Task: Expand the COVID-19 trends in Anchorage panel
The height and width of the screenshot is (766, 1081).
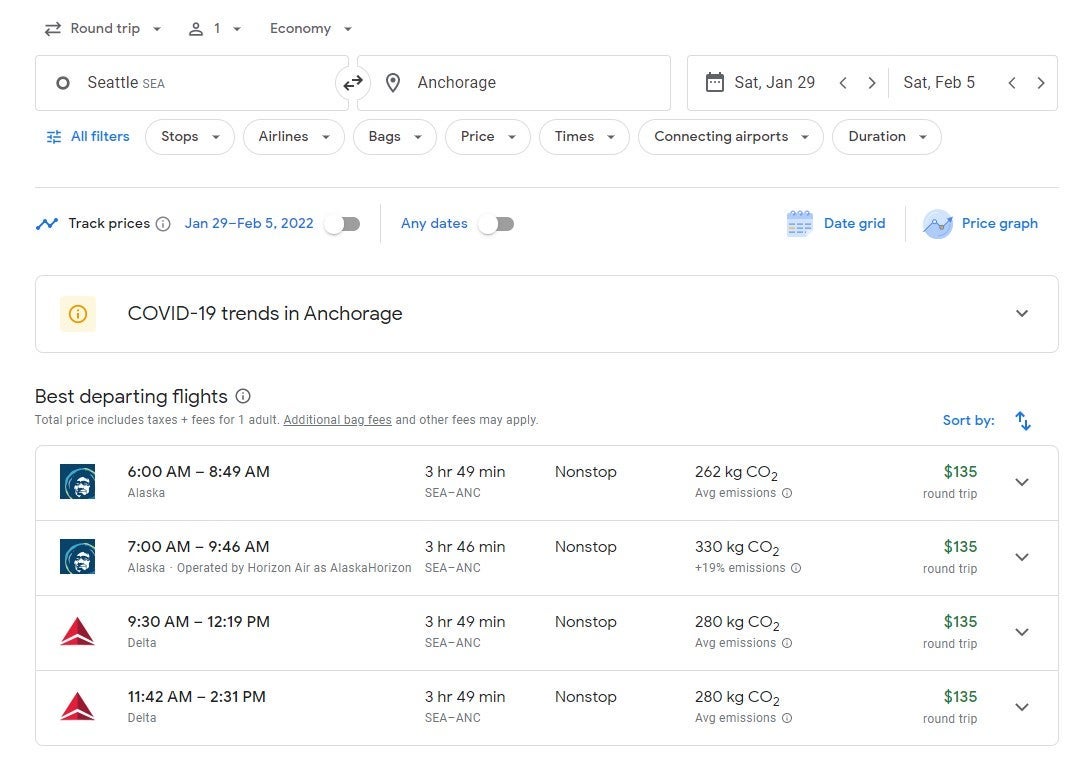Action: tap(1021, 314)
